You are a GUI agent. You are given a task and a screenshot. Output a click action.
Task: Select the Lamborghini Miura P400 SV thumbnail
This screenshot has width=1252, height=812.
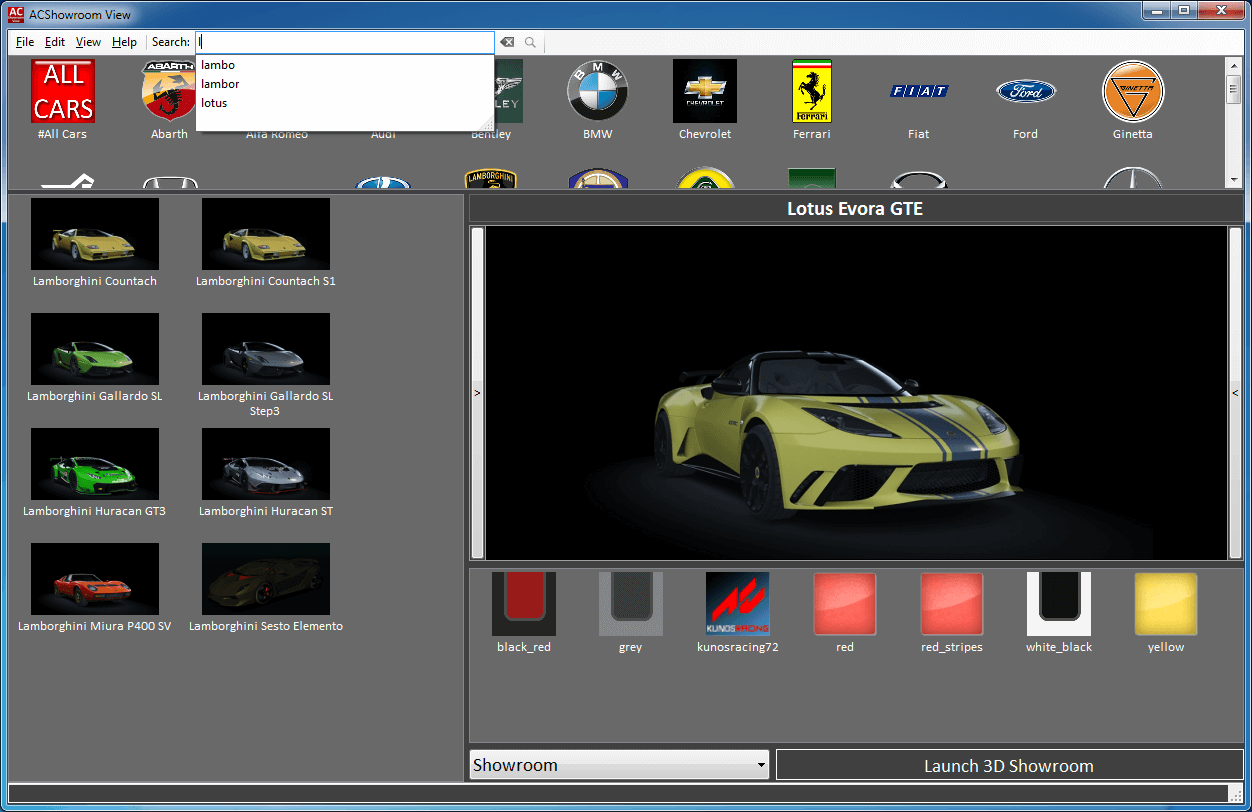(95, 579)
